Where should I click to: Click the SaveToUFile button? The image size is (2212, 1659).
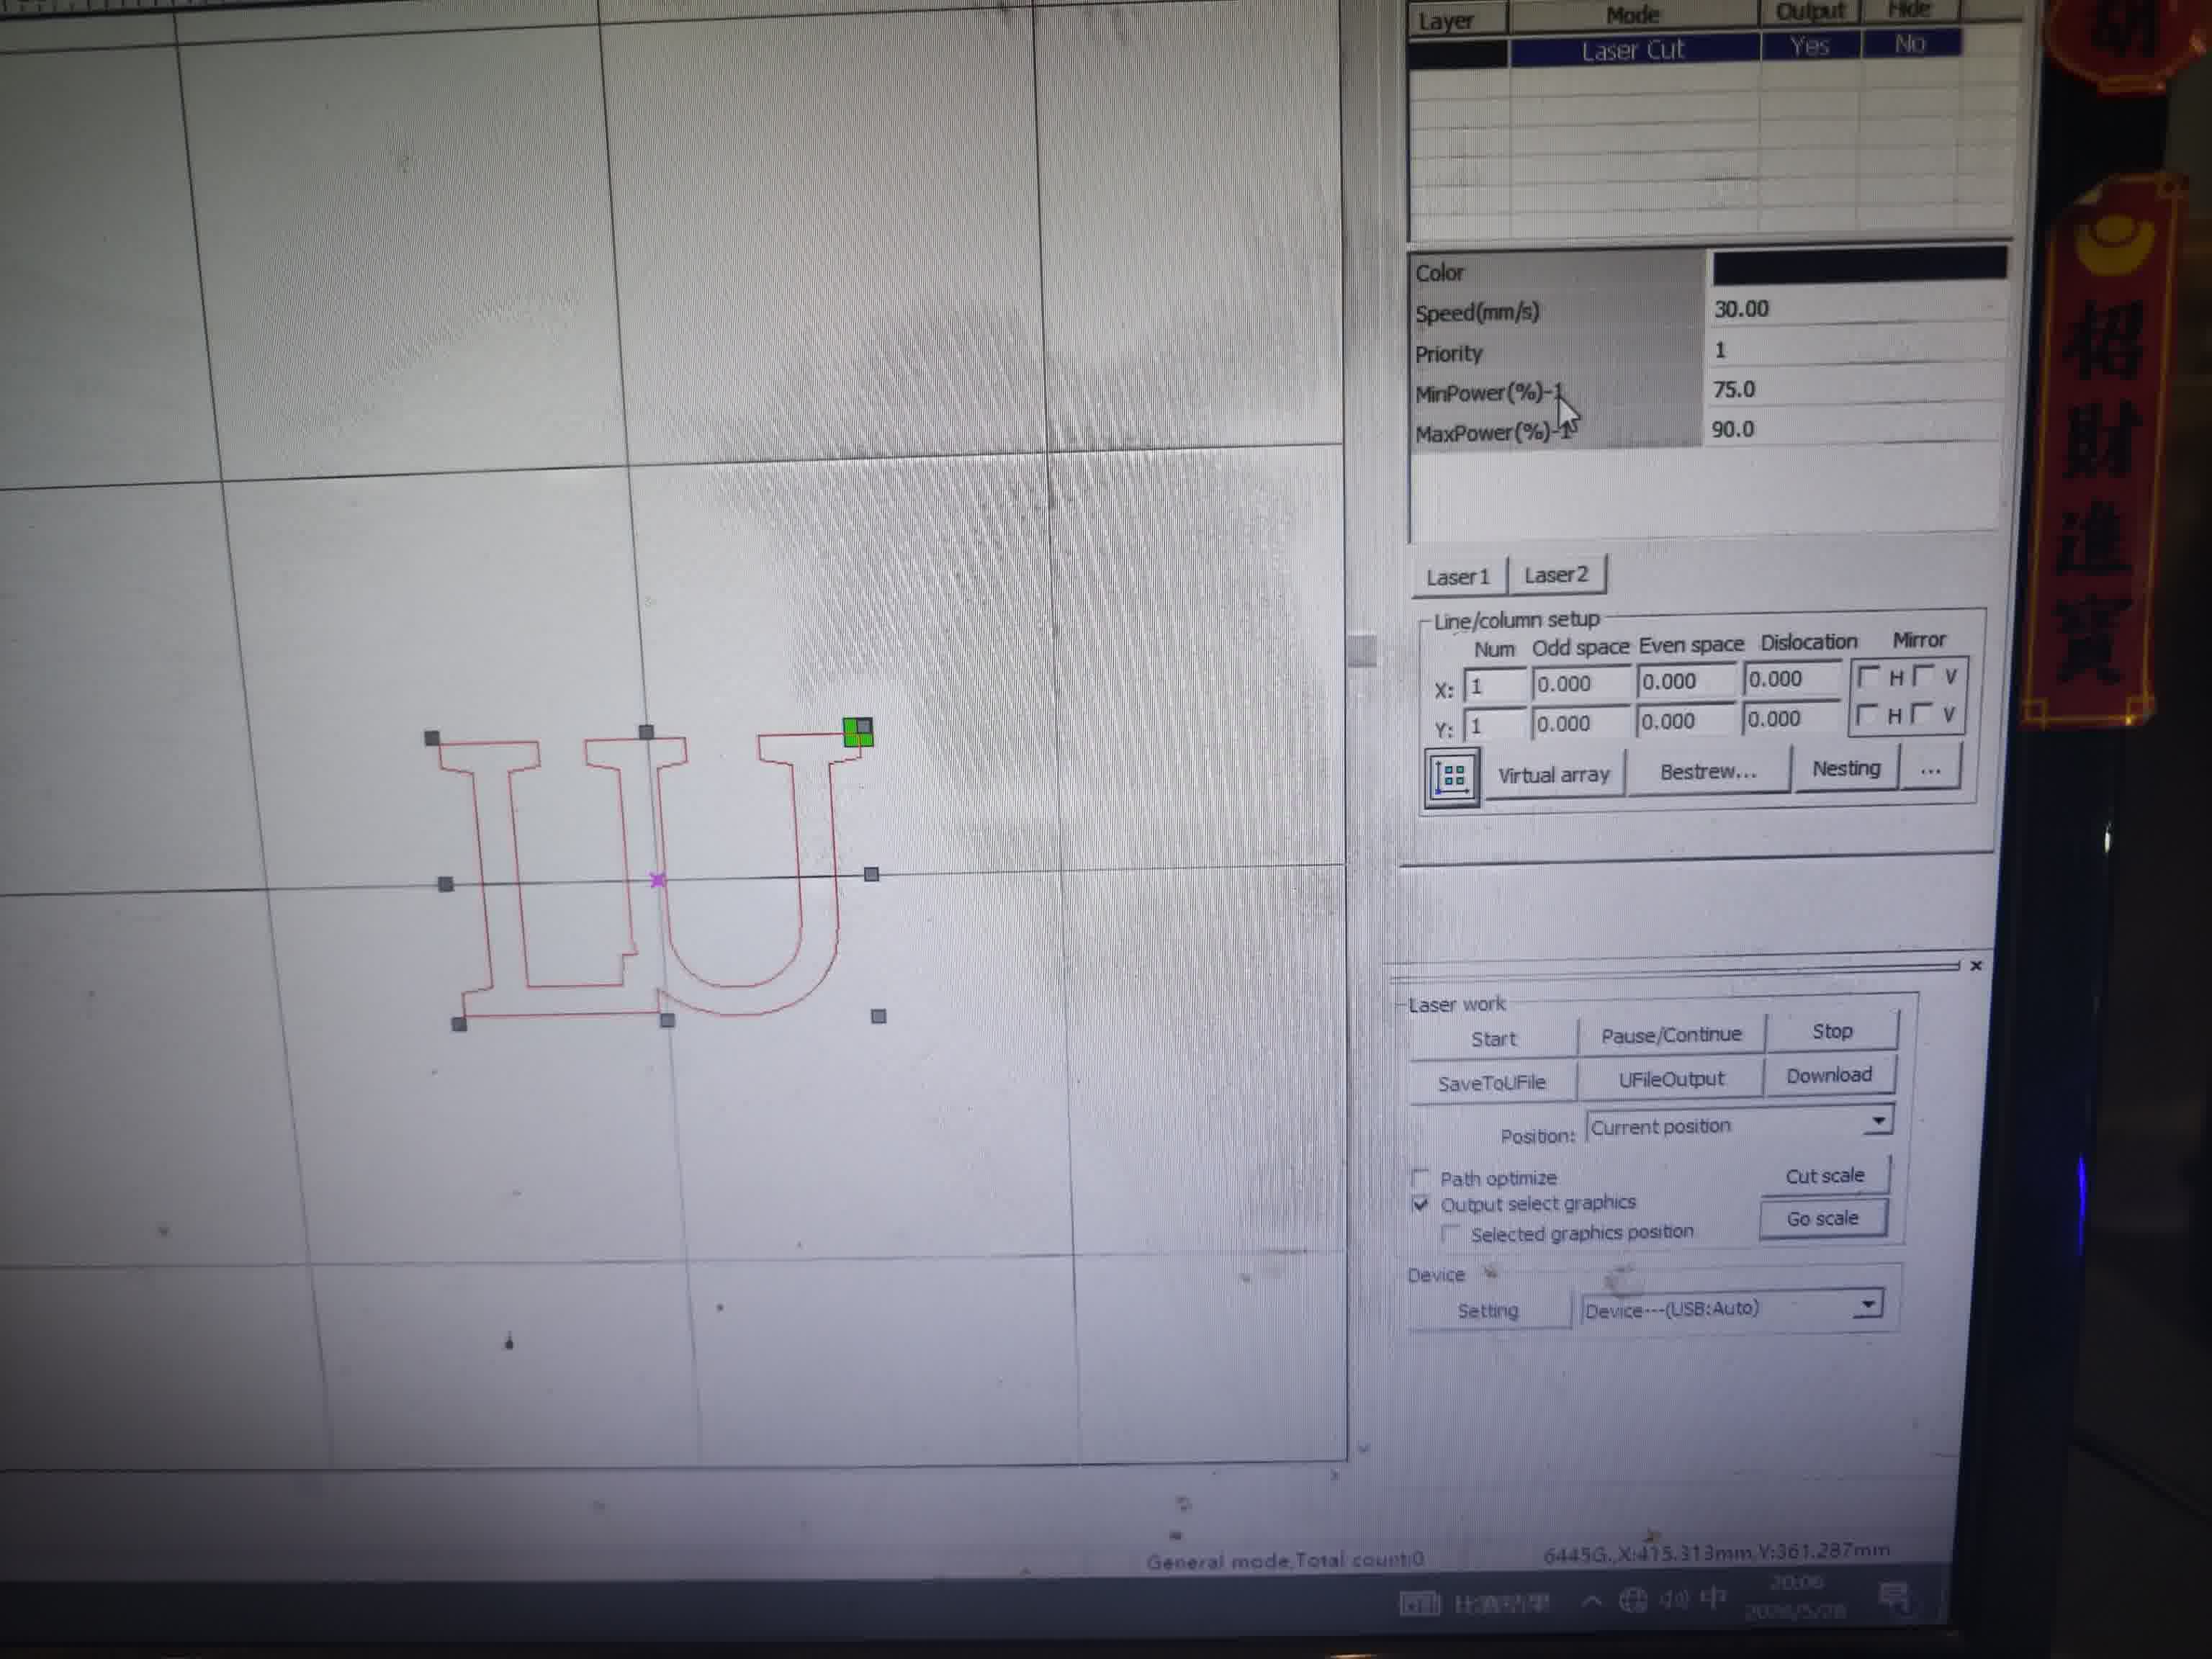point(1492,1083)
